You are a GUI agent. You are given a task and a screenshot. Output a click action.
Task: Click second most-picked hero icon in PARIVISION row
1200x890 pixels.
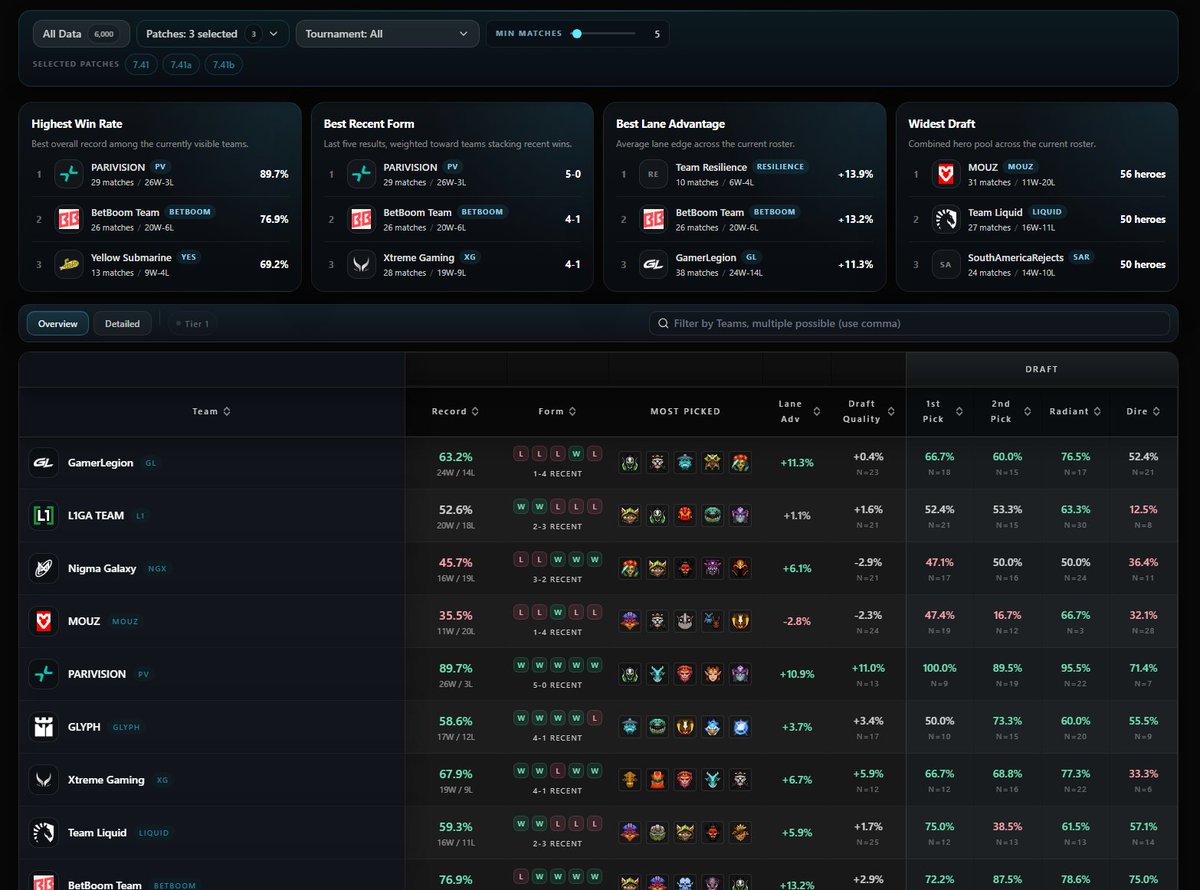click(x=657, y=674)
